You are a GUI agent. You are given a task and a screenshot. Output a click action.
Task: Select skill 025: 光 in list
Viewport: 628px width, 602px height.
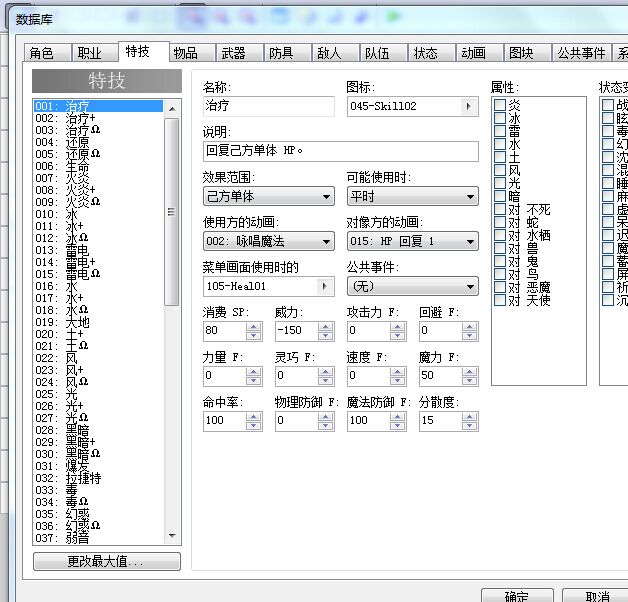tap(98, 394)
